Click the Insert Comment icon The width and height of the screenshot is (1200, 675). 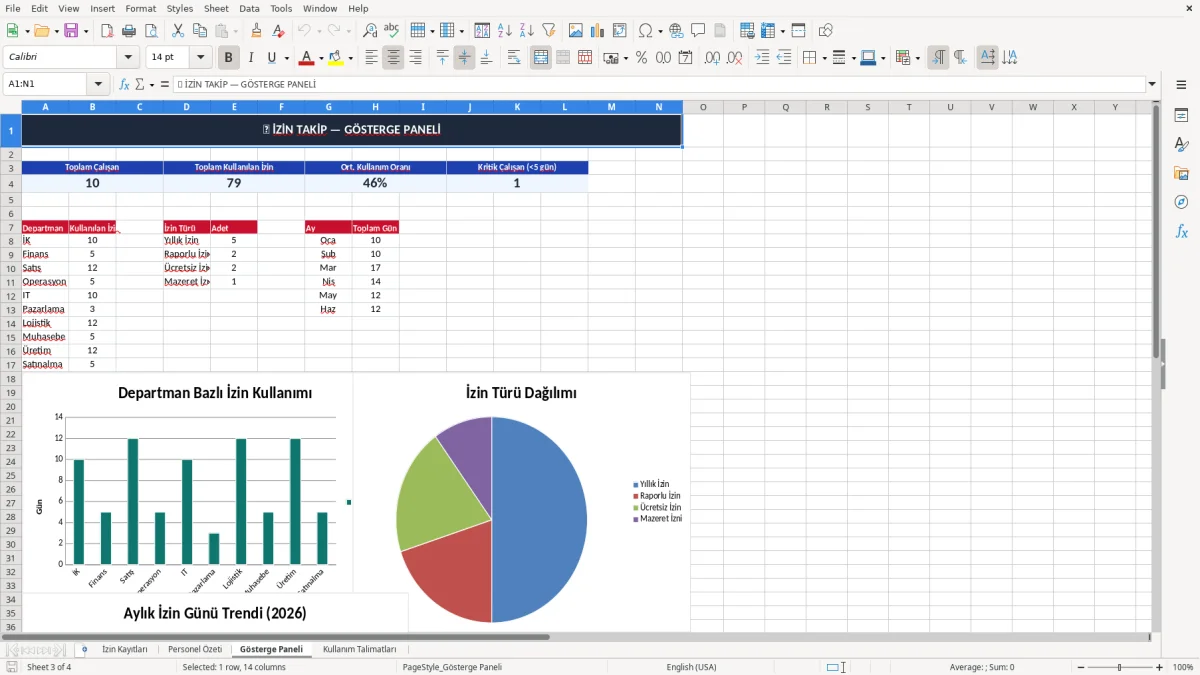(698, 31)
